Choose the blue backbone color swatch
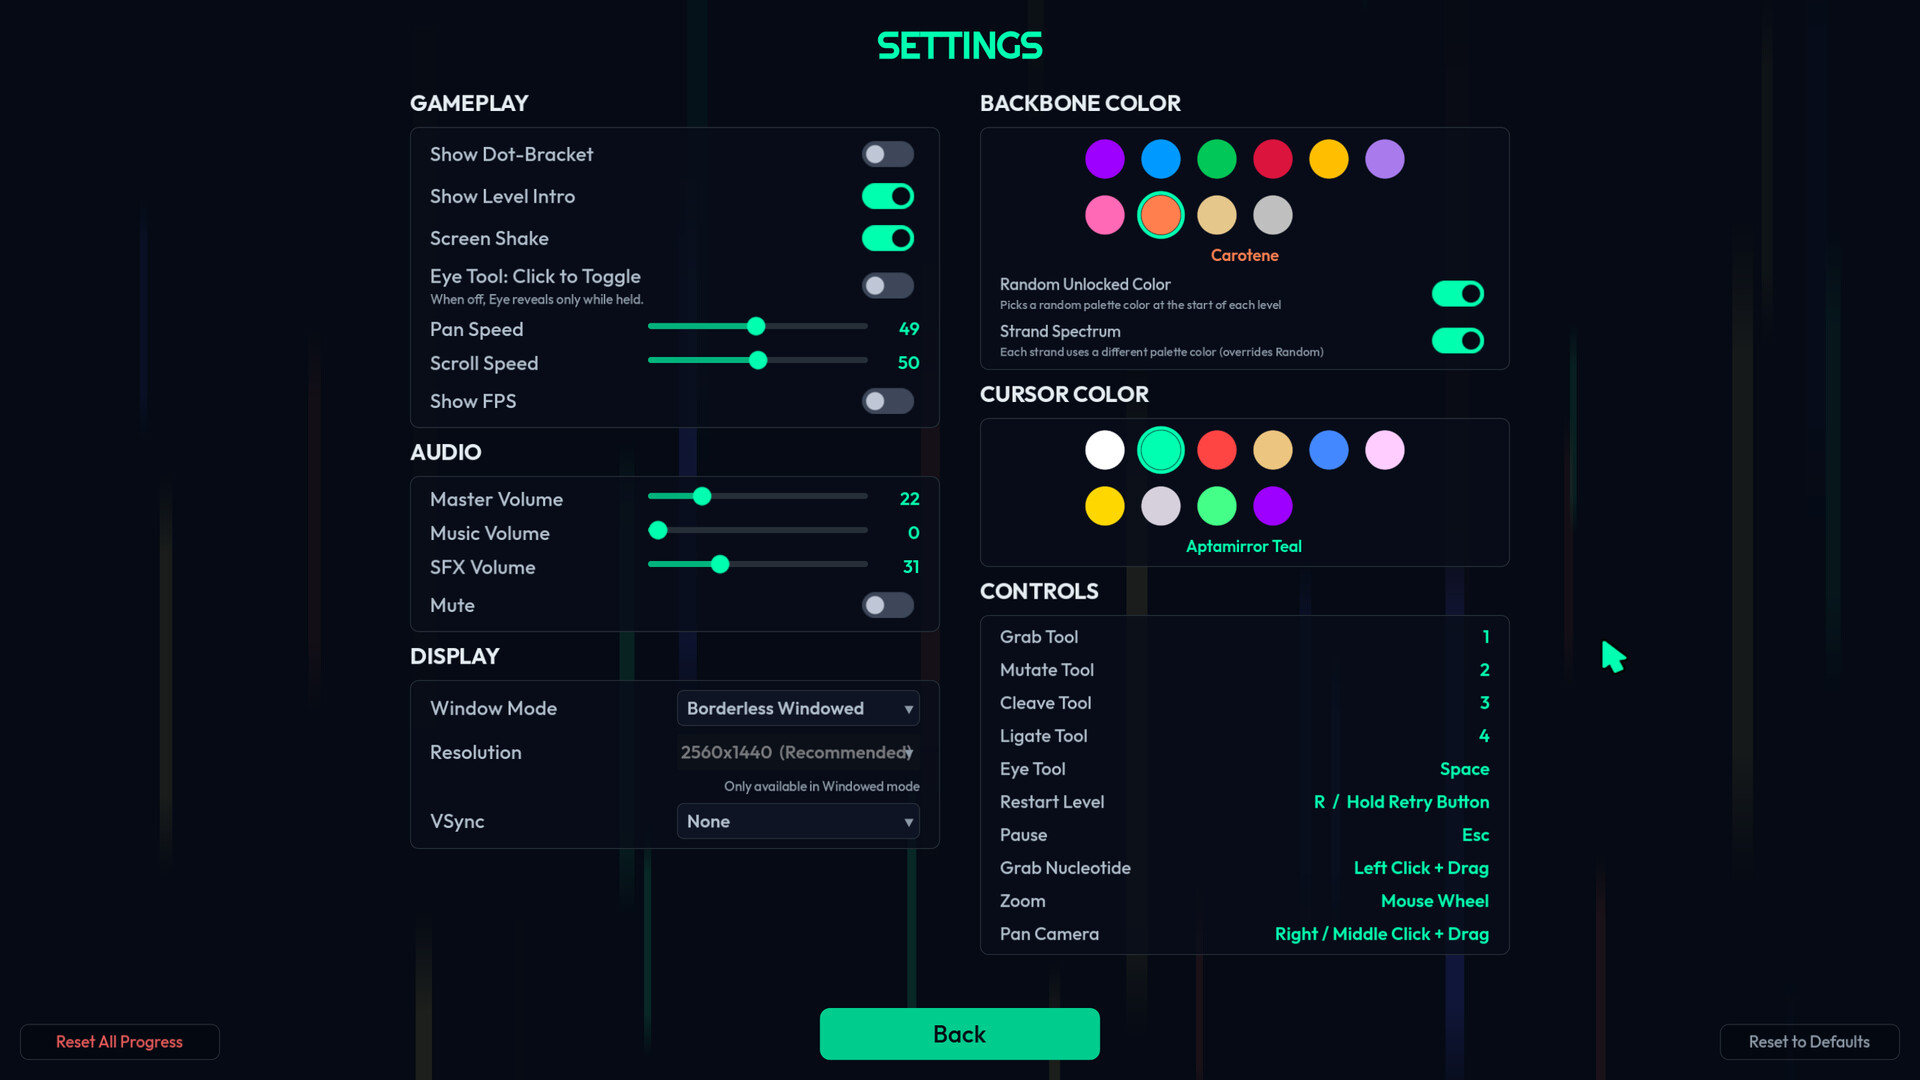 tap(1161, 159)
